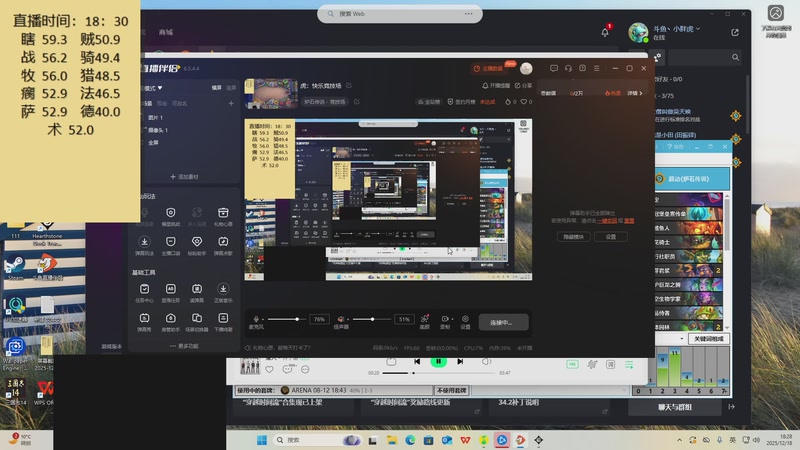Open Windows Start button on taskbar
Screen dimensions: 800x450
pyautogui.click(x=262, y=440)
